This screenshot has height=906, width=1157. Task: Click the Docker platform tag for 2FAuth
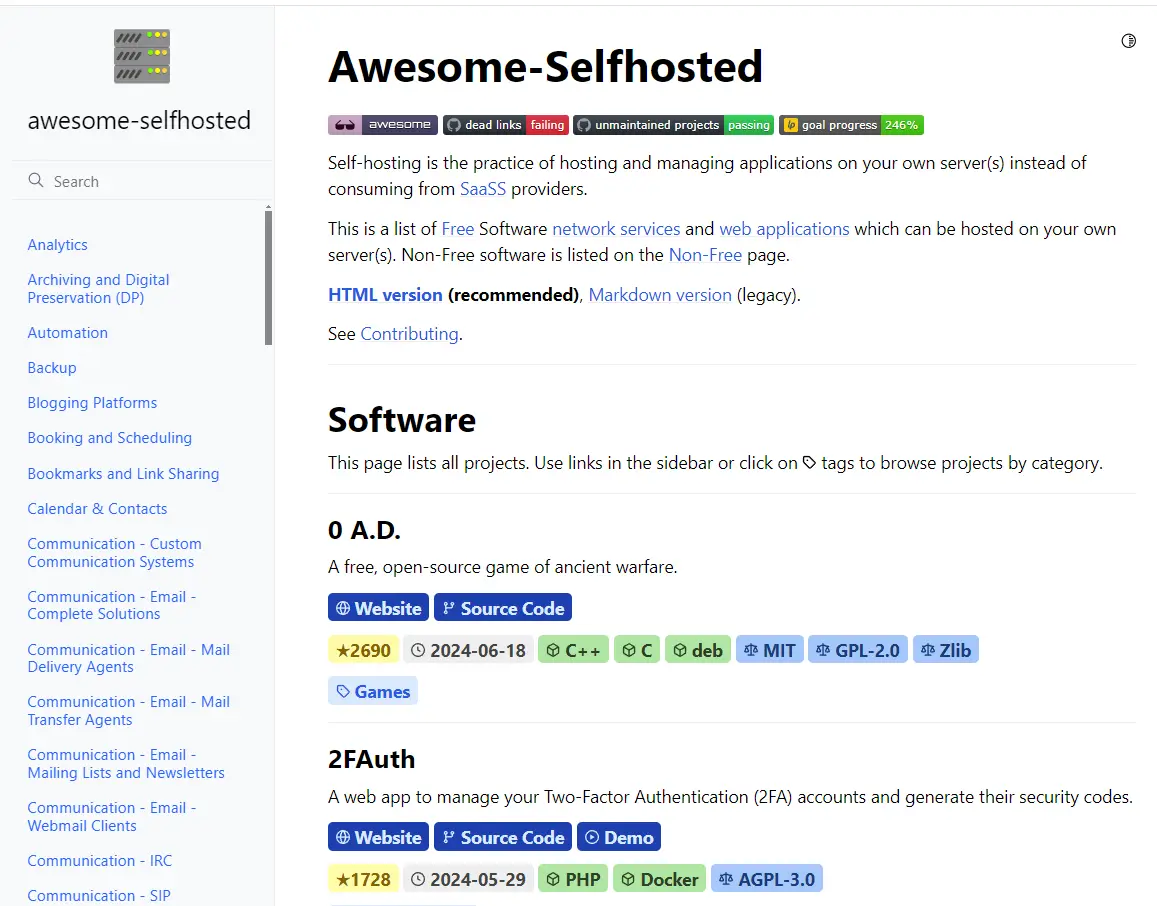(658, 879)
